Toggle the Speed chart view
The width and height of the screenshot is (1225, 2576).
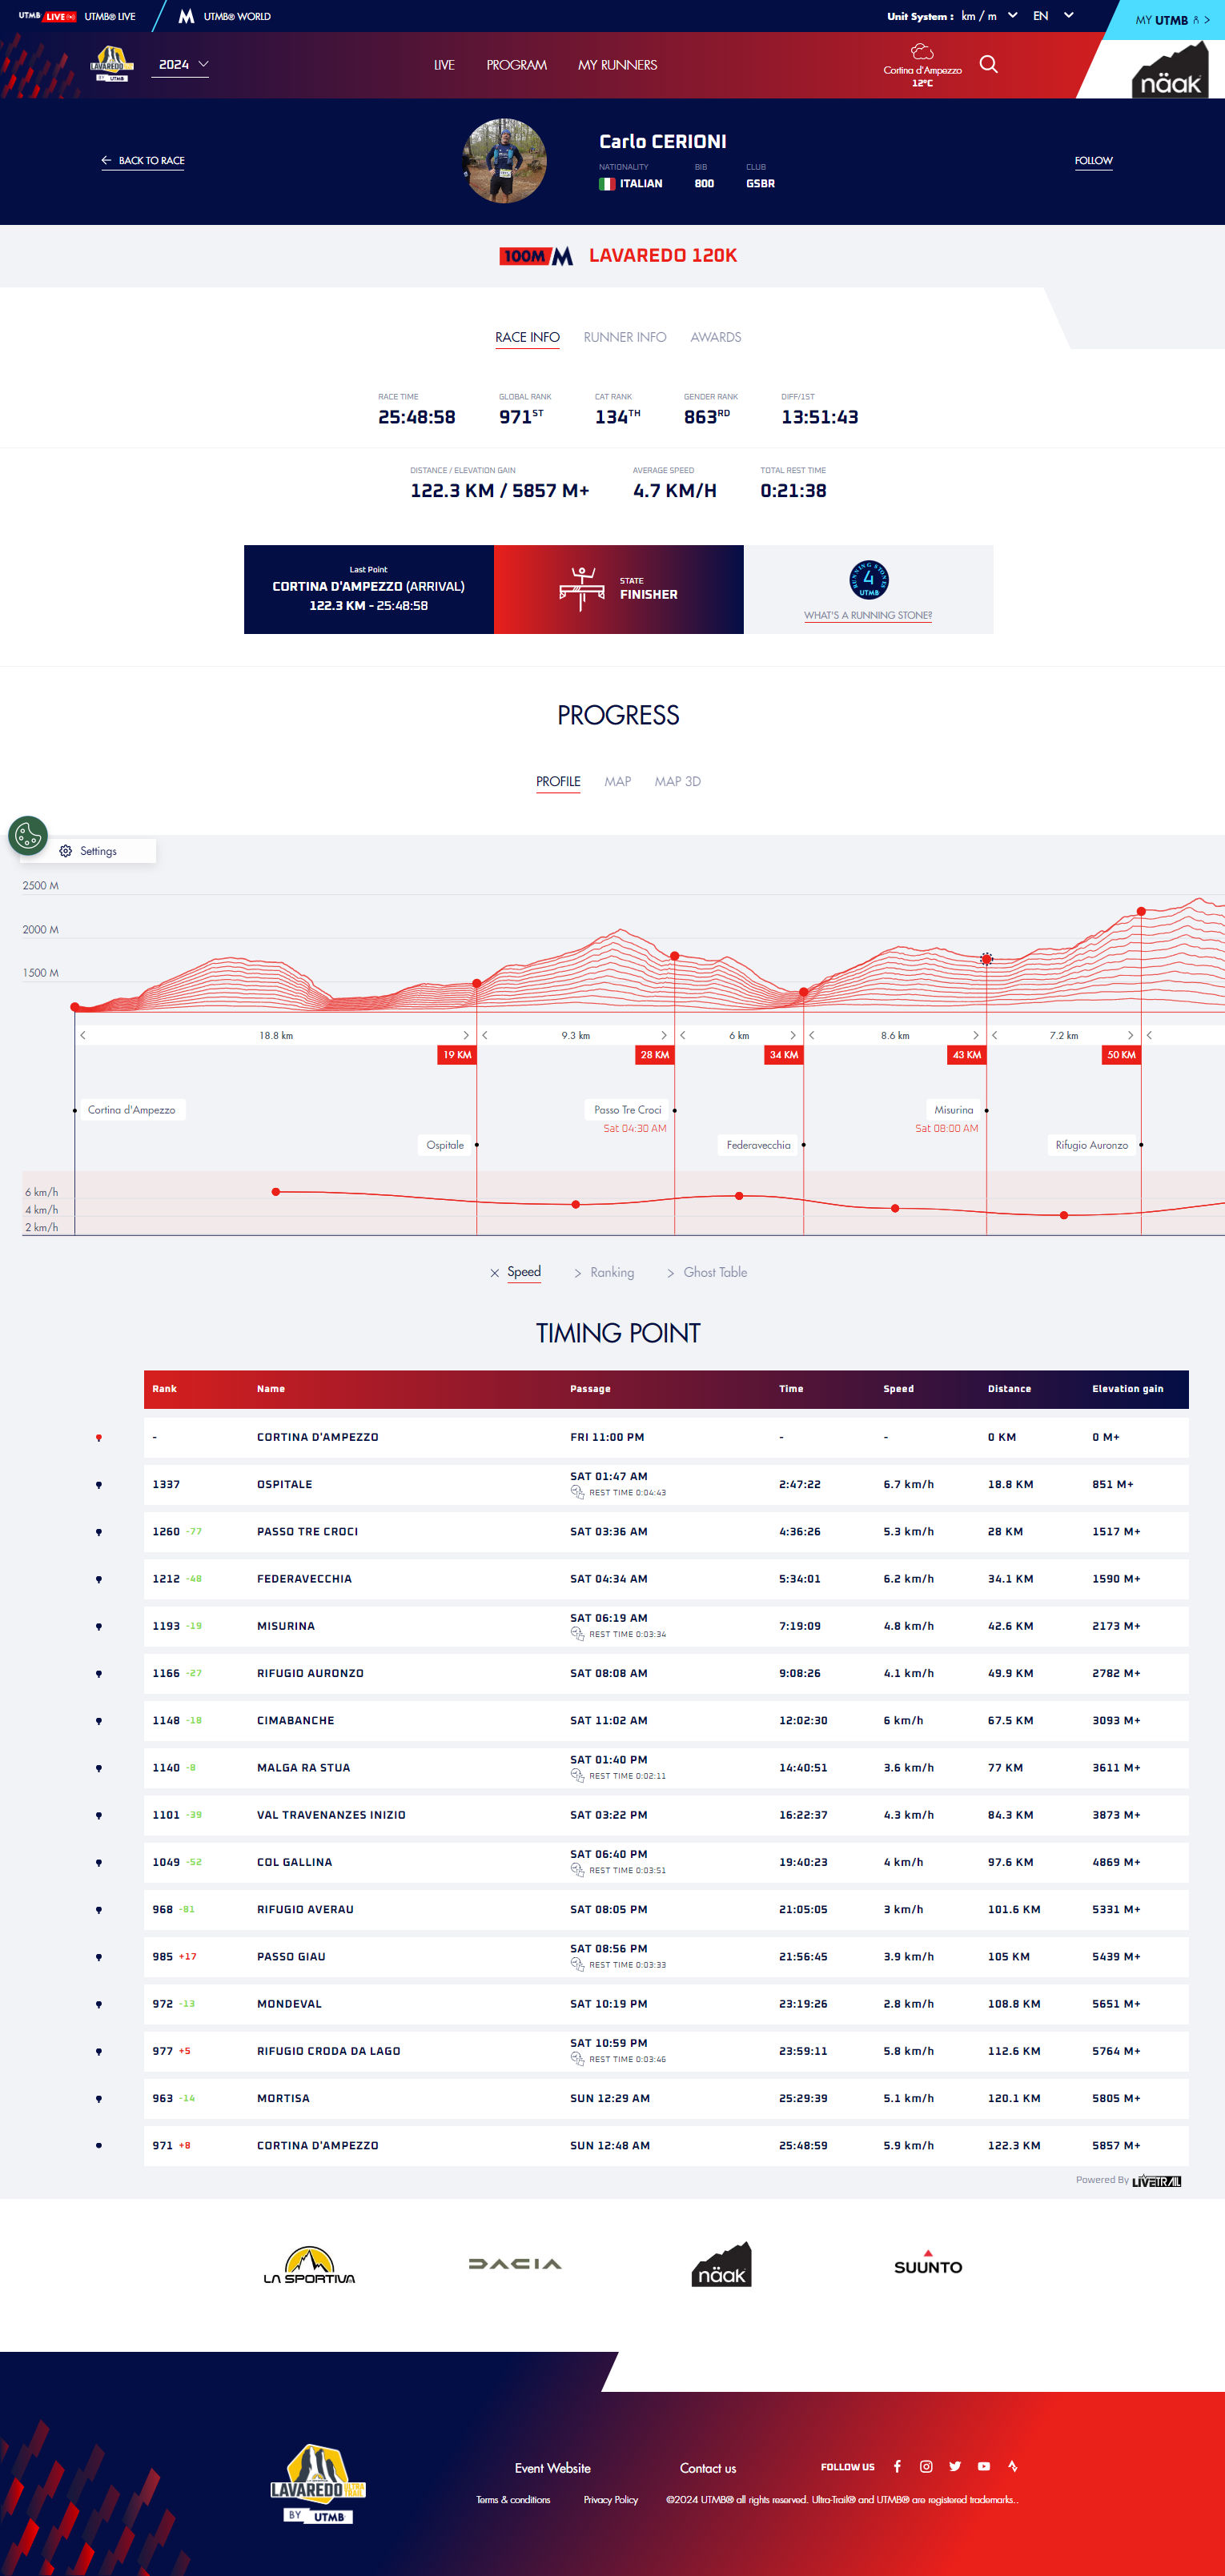tap(523, 1272)
